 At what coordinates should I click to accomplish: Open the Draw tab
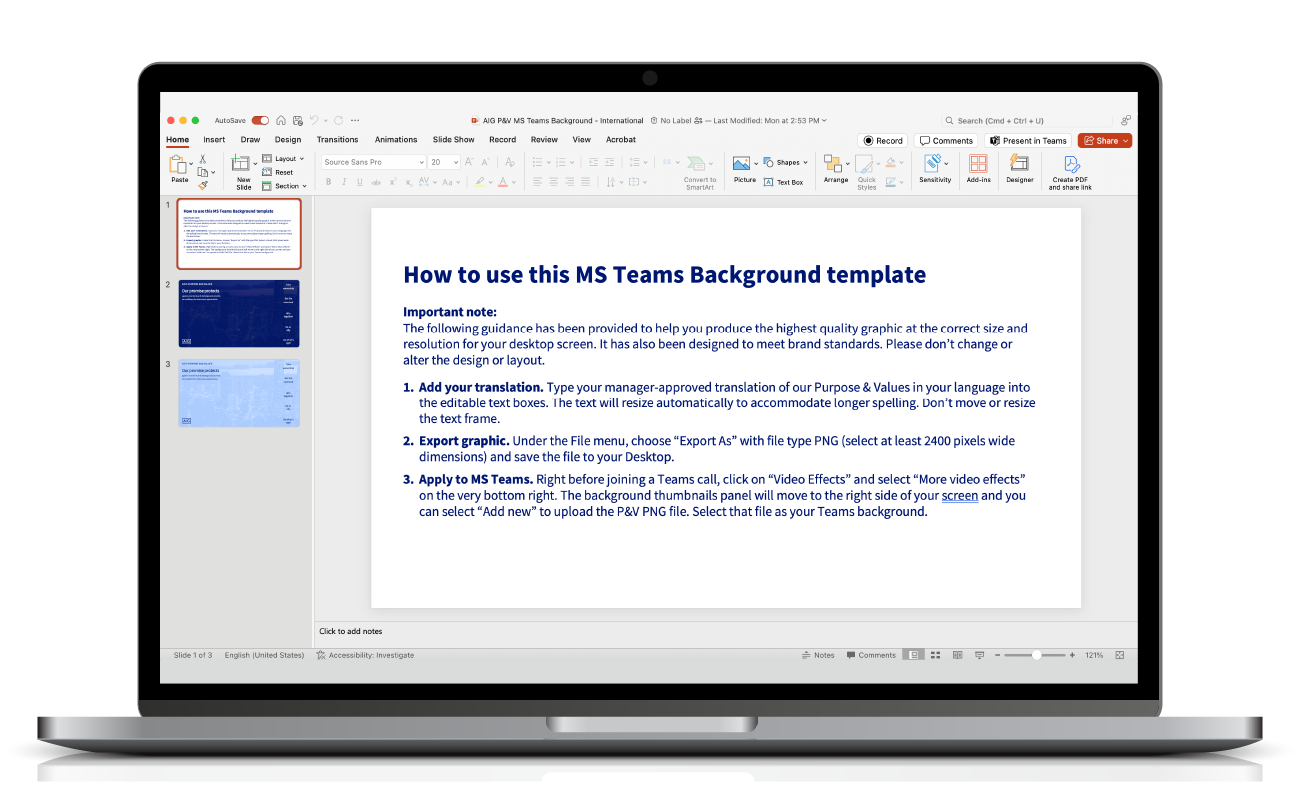[x=250, y=139]
